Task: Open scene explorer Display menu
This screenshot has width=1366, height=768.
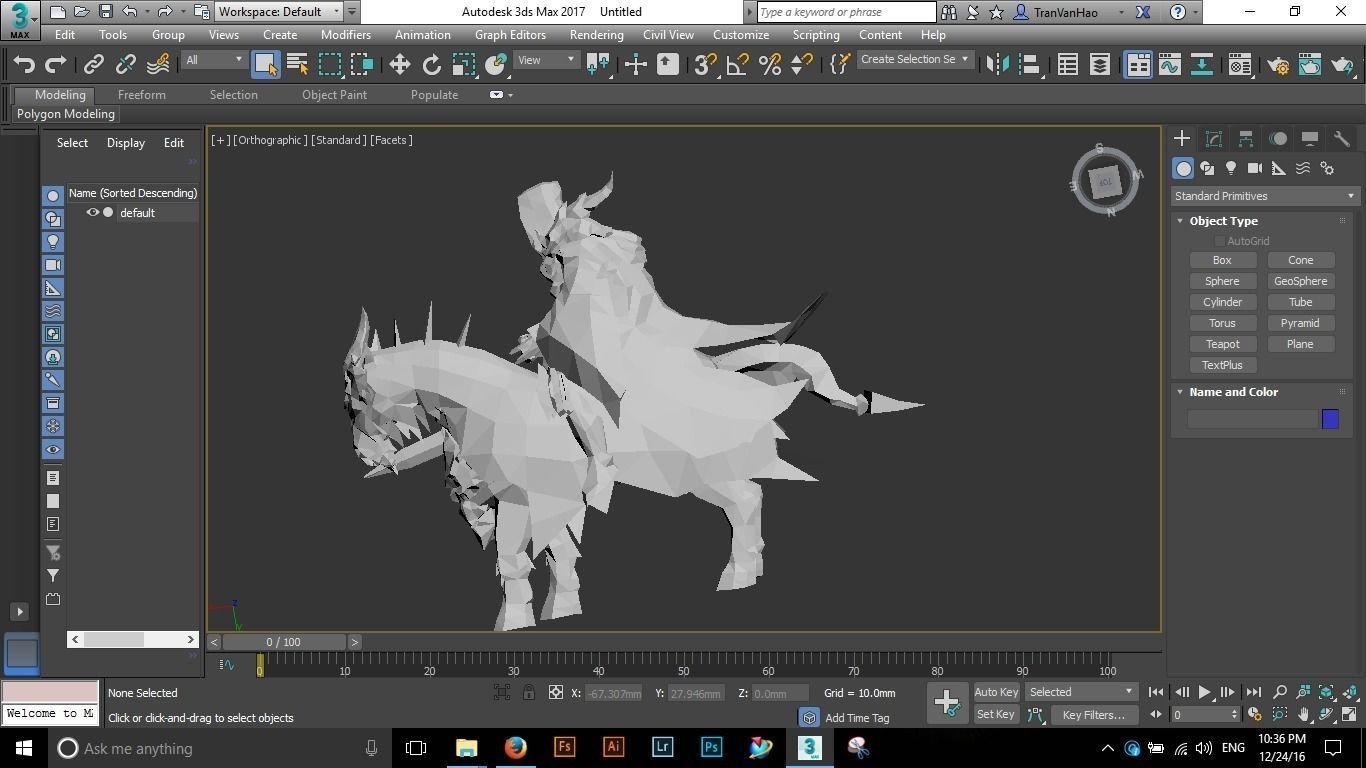Action: [126, 143]
